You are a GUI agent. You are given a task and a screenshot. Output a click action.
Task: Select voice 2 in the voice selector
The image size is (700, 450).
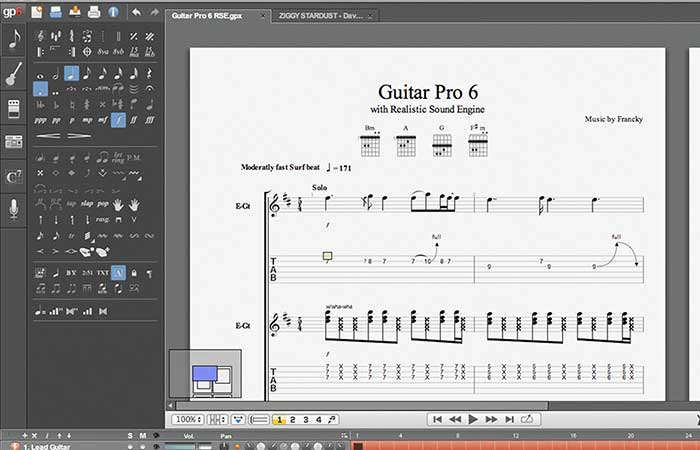tap(292, 419)
